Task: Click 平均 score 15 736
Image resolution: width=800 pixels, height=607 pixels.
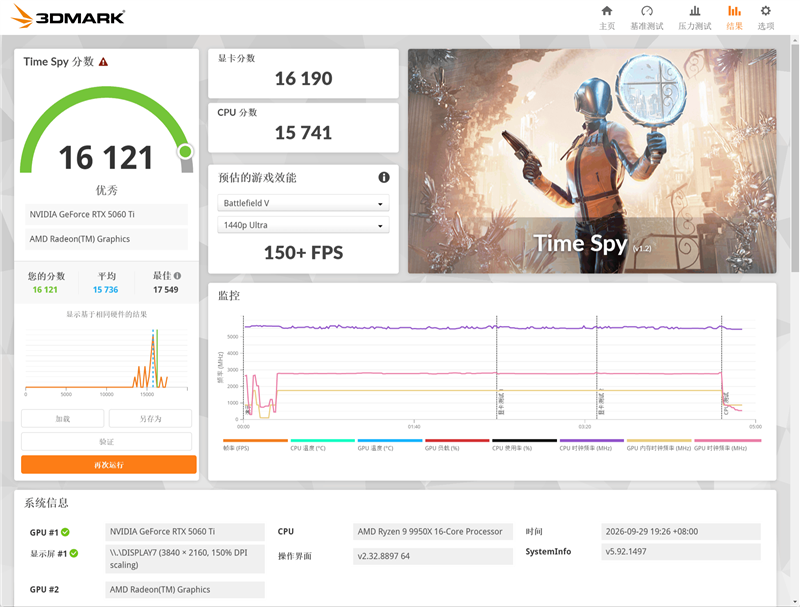Action: coord(106,290)
